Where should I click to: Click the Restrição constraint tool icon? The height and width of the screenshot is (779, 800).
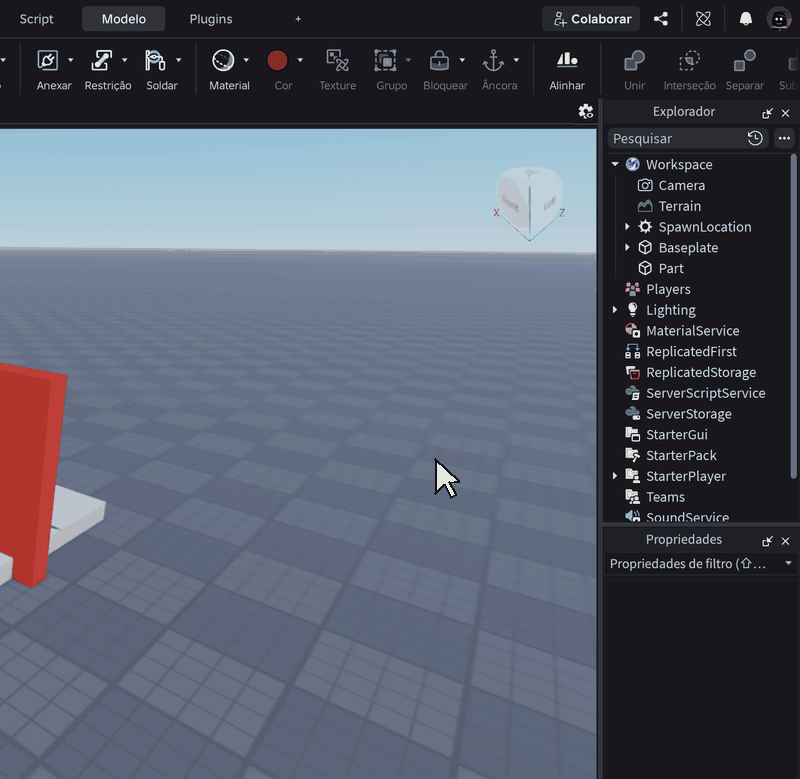coord(102,61)
